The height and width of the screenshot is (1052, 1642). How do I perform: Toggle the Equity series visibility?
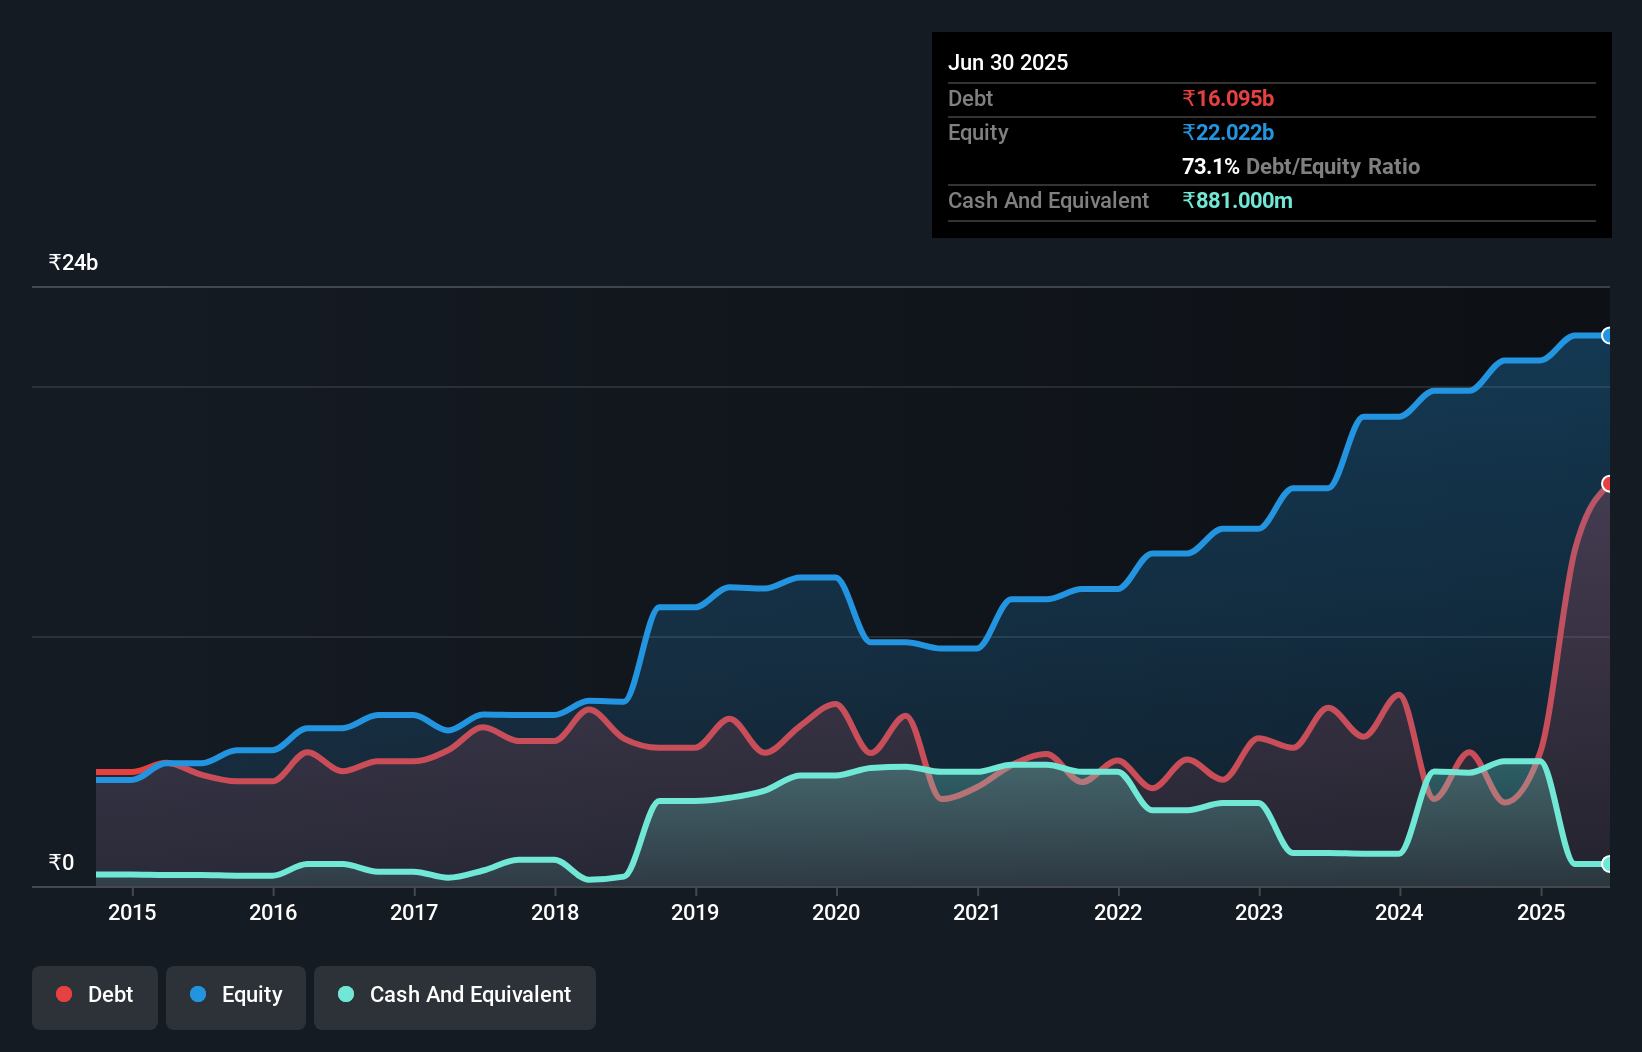click(235, 995)
